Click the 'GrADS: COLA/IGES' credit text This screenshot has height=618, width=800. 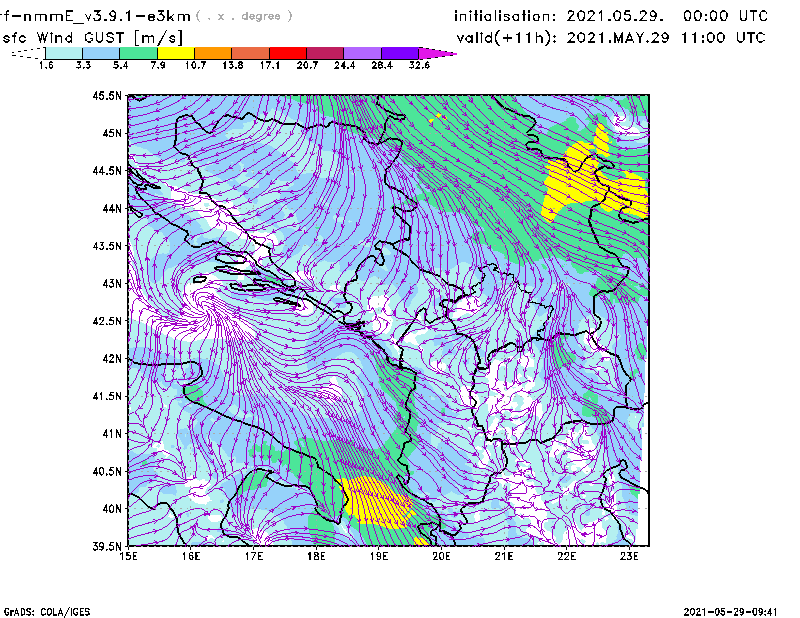tap(47, 612)
